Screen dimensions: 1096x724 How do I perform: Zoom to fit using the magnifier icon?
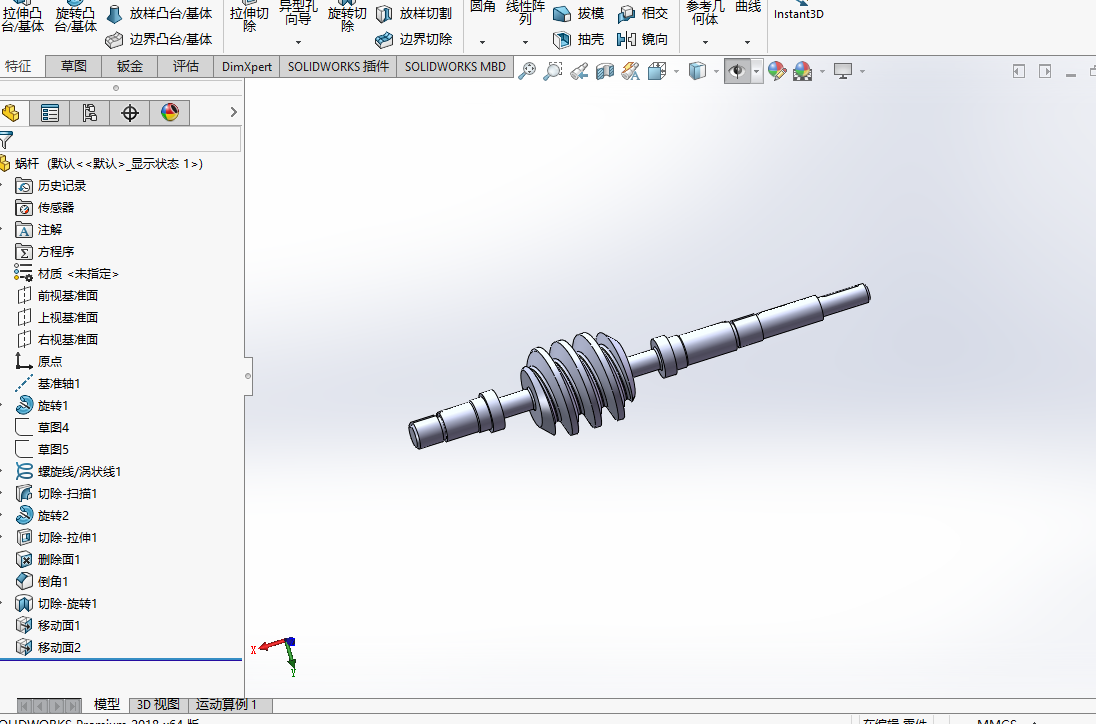tap(527, 71)
